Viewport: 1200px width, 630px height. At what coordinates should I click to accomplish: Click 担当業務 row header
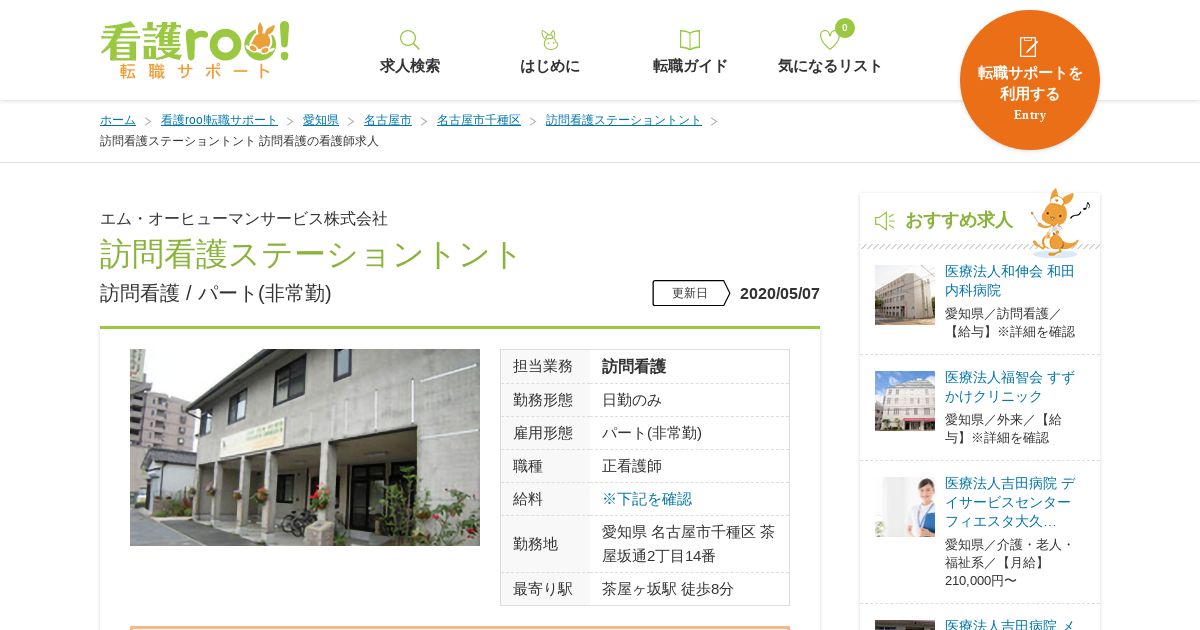point(544,366)
